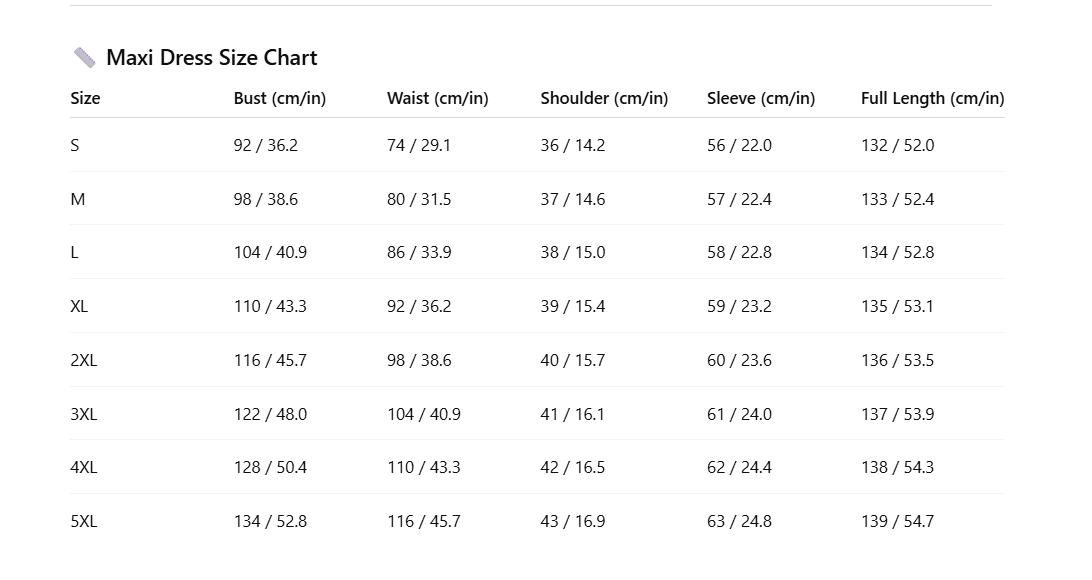Select the 5XL row label
Image resolution: width=1092 pixels, height=580 pixels.
(83, 521)
